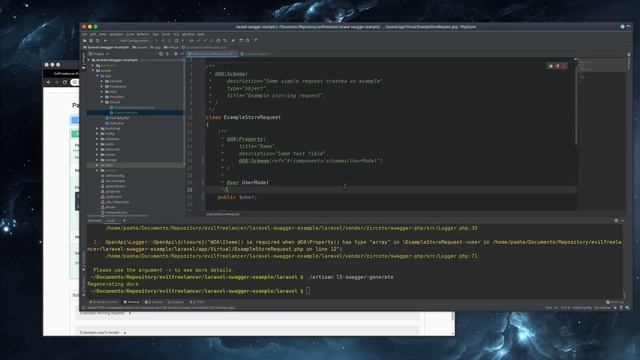The height and width of the screenshot is (360, 640).
Task: Select the Virtual breadcrumb folder
Action: [171, 47]
